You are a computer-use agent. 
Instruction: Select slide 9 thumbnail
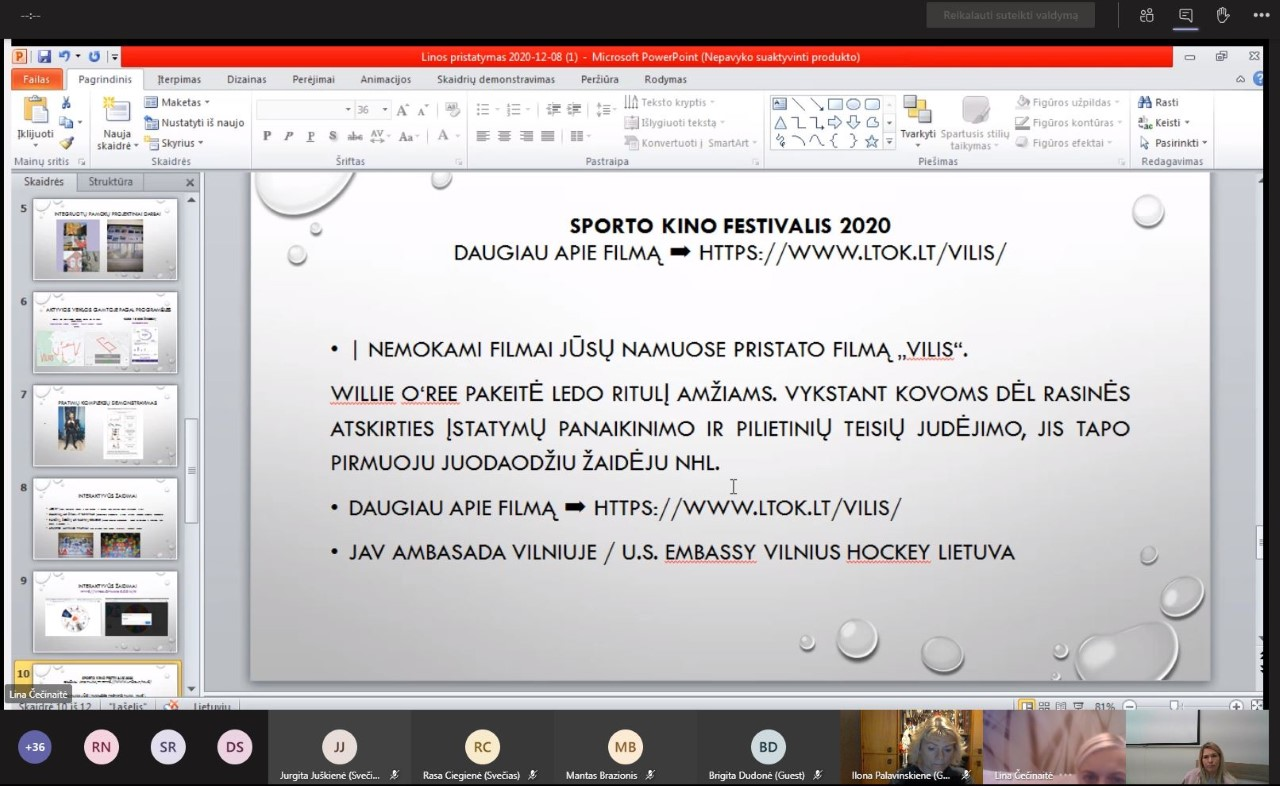[x=105, y=612]
